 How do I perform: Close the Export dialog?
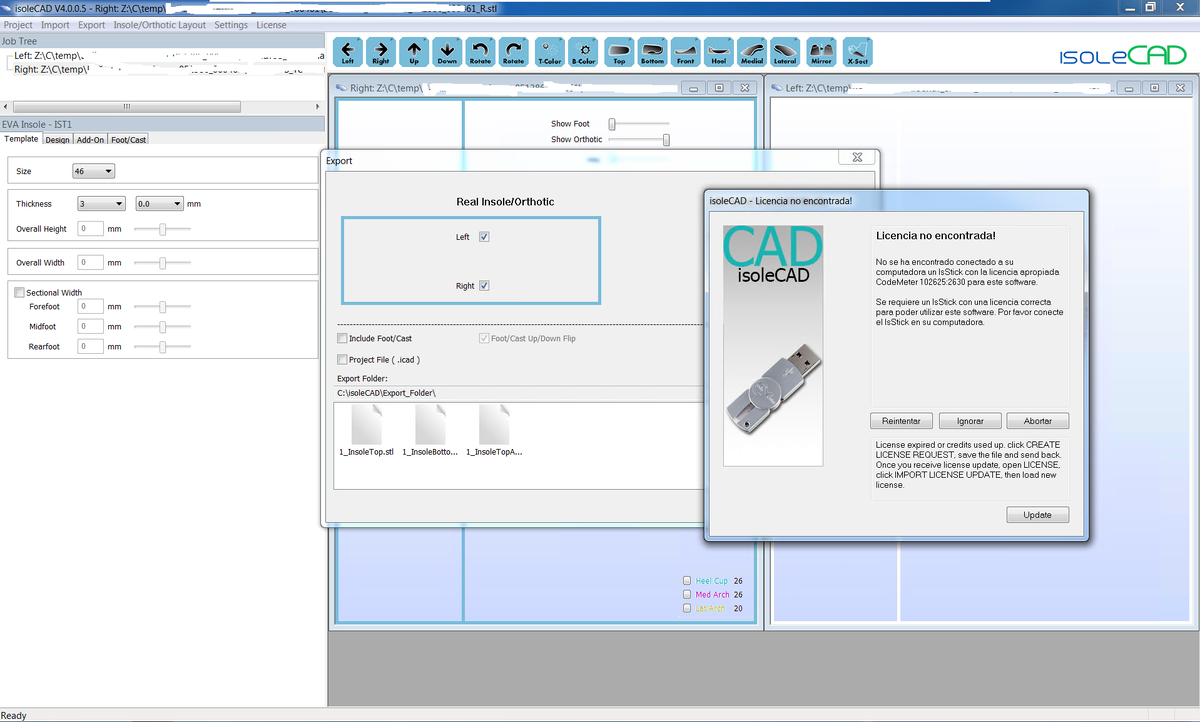tap(857, 158)
